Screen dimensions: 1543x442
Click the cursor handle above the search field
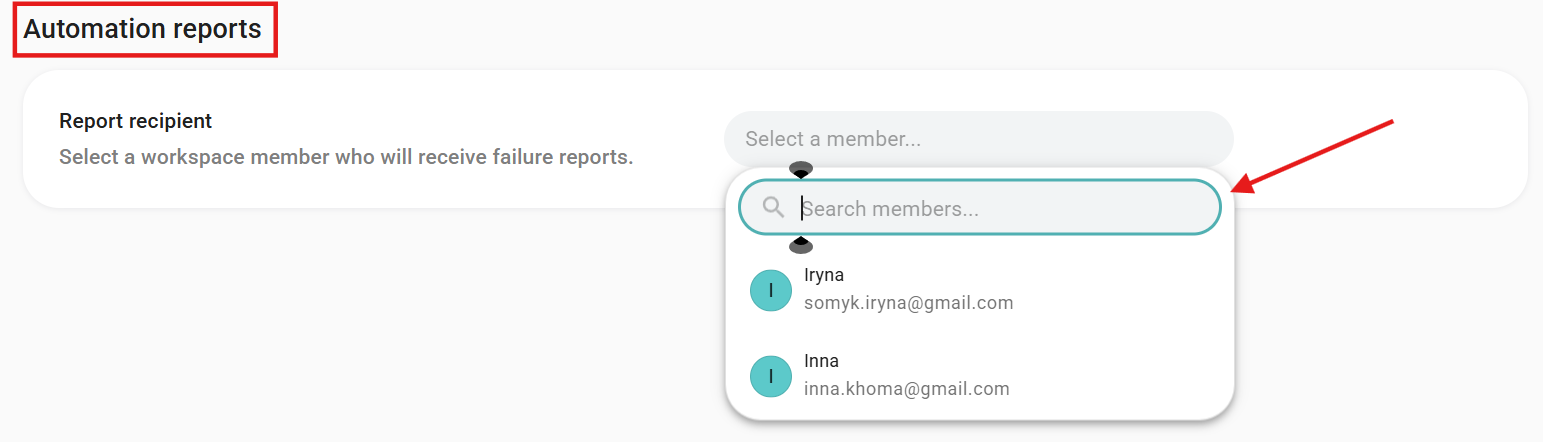800,170
